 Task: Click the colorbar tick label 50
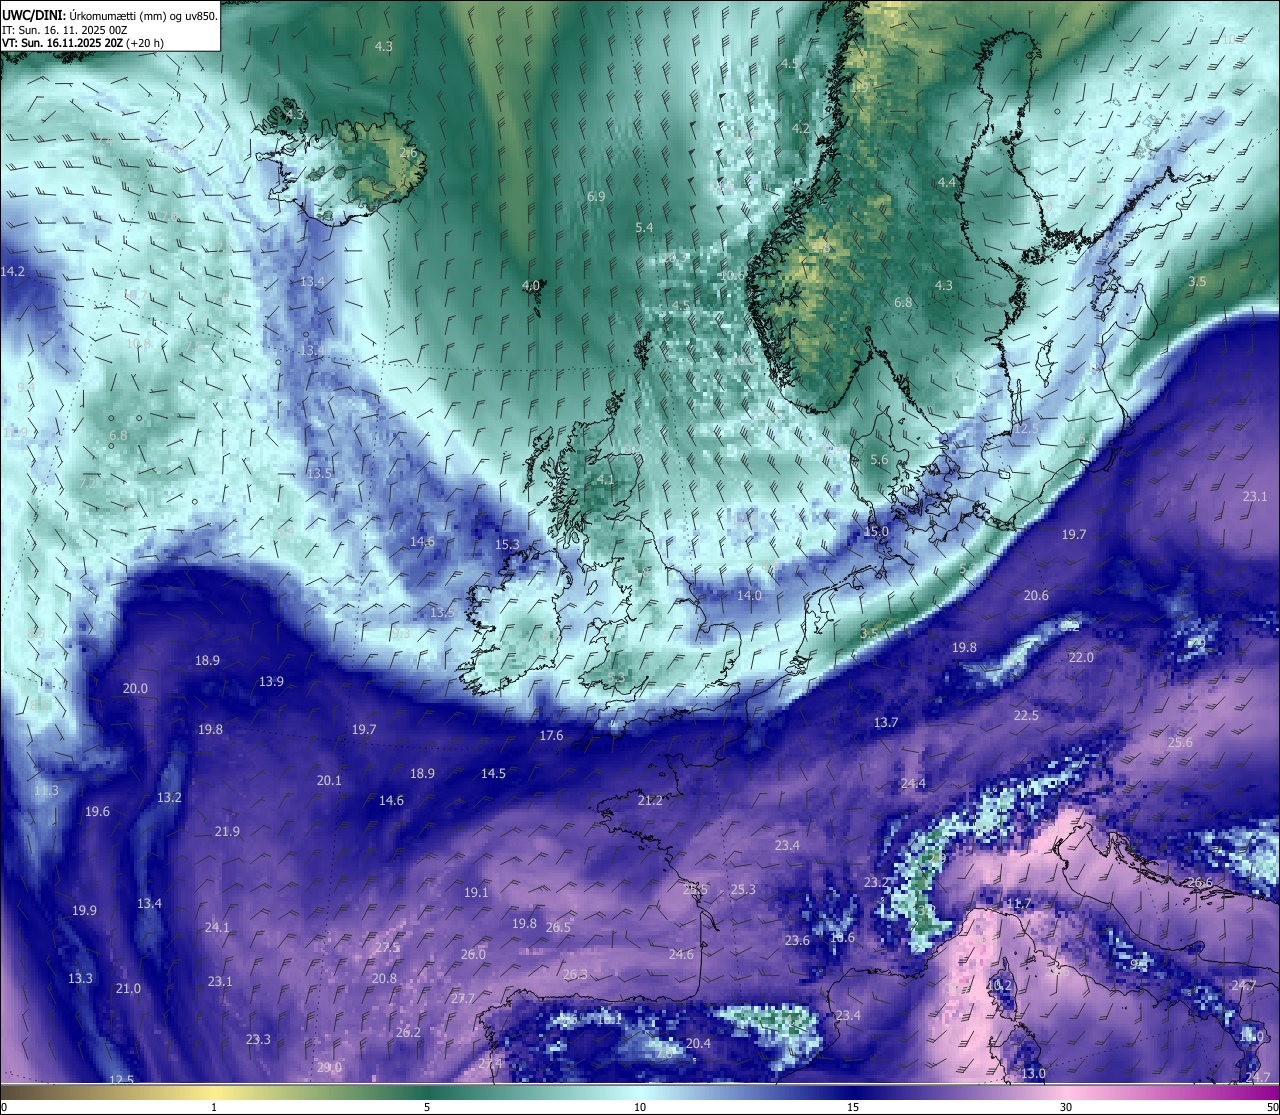click(x=1272, y=1107)
